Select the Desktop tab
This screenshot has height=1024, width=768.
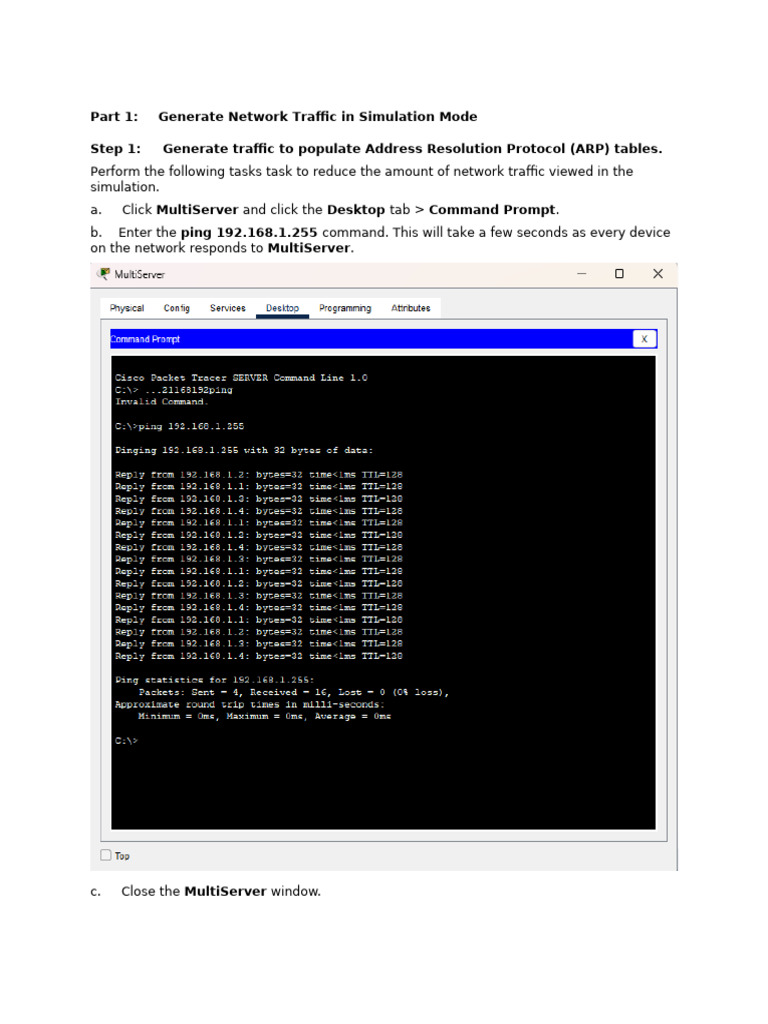[282, 308]
